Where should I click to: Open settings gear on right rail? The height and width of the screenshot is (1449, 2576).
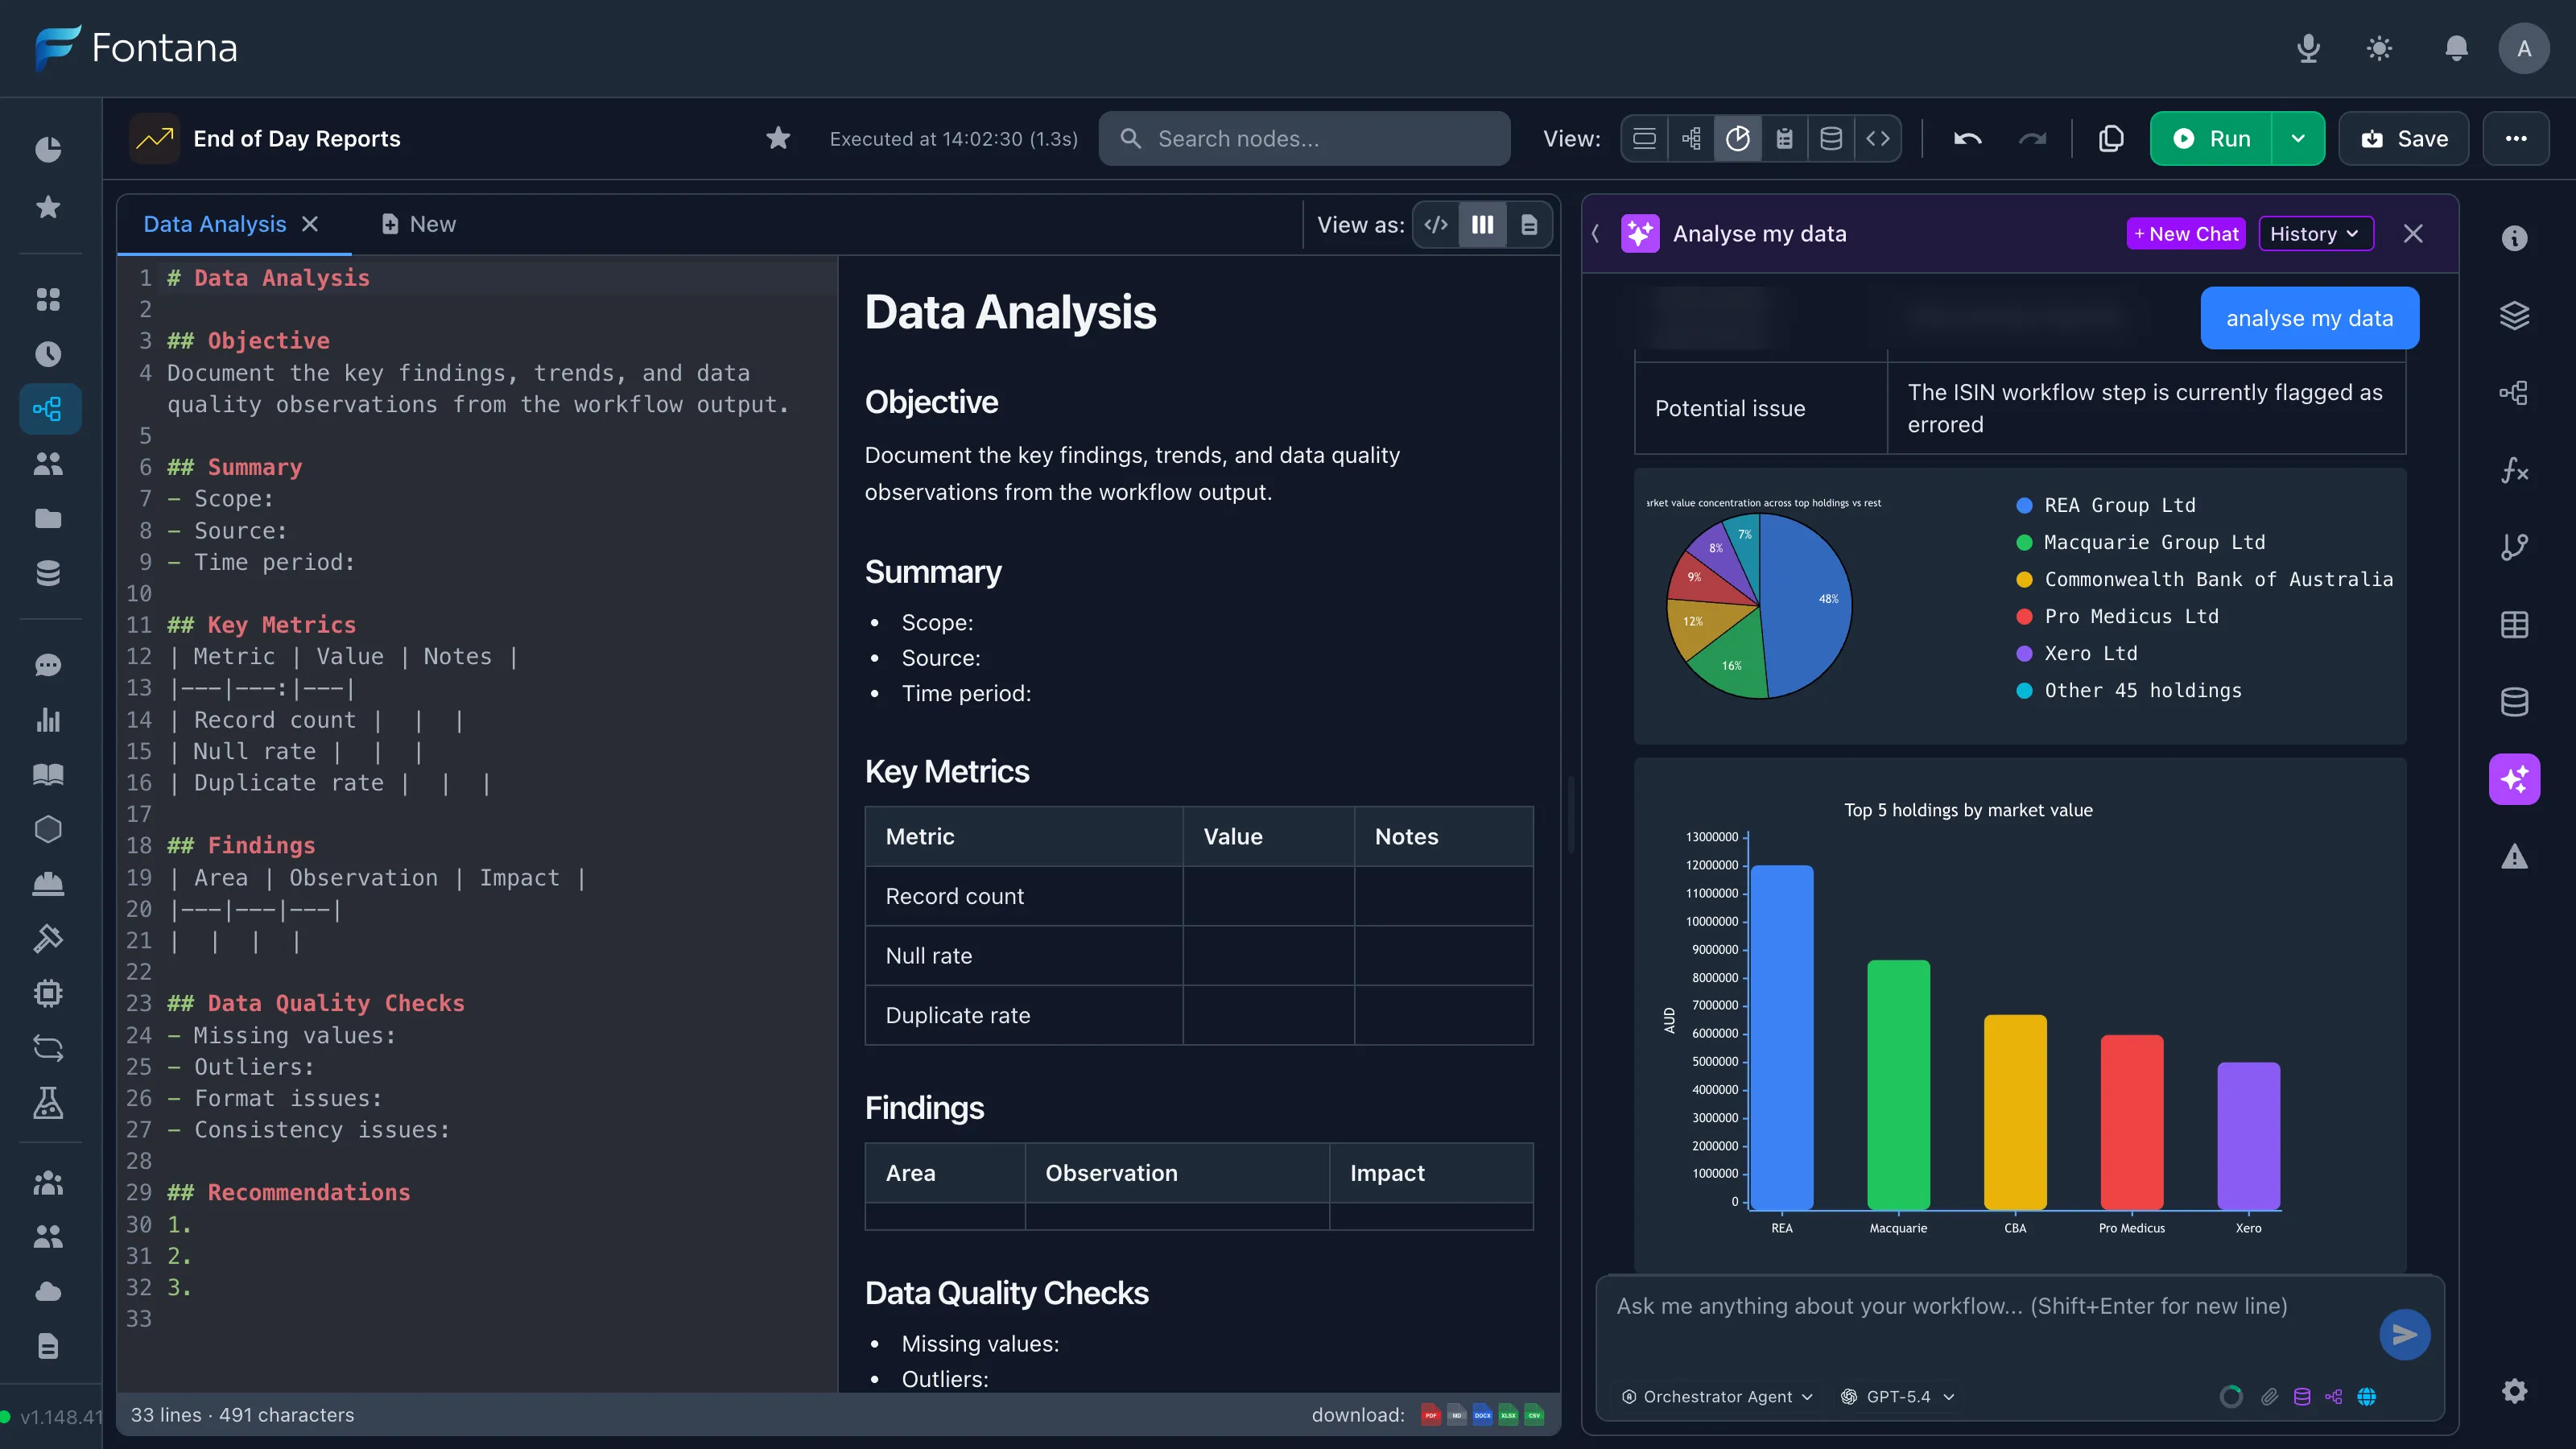click(2514, 1391)
